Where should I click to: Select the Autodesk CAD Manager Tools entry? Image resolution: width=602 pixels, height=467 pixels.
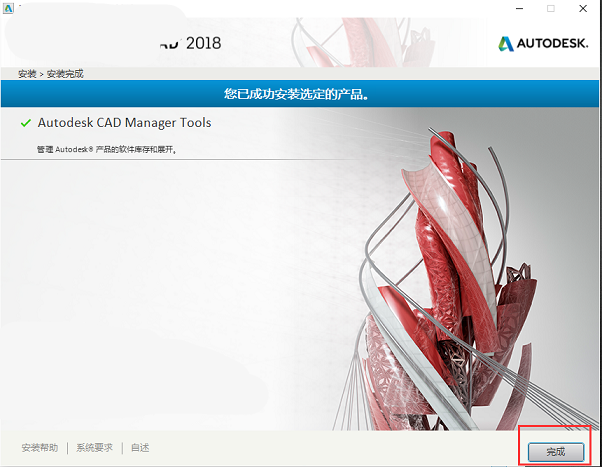pyautogui.click(x=124, y=123)
